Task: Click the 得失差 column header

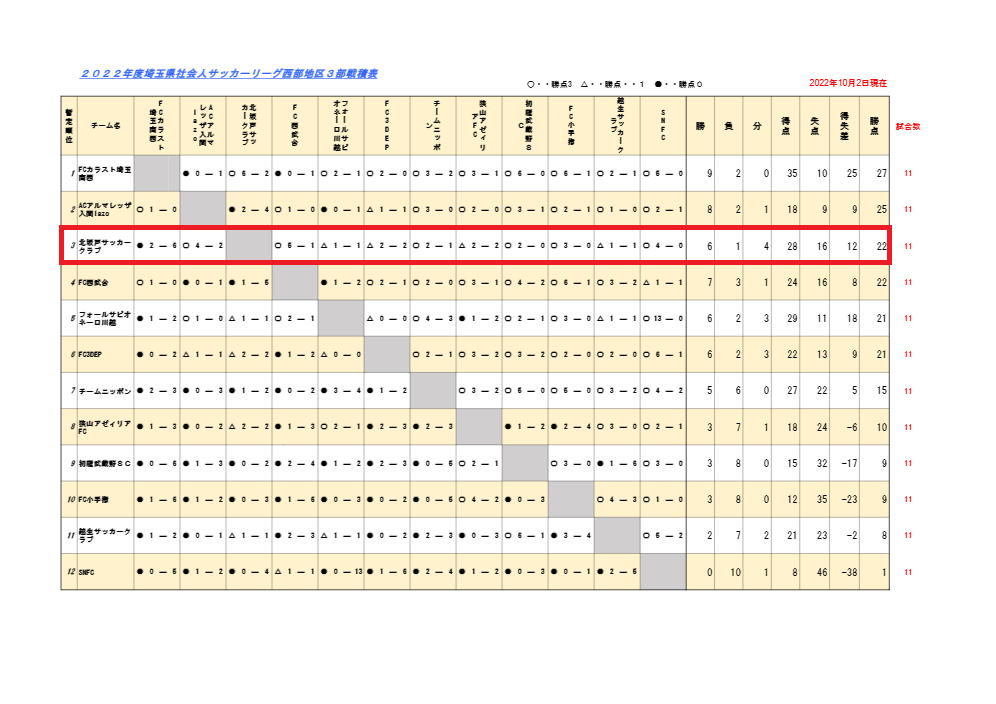Action: coord(846,126)
